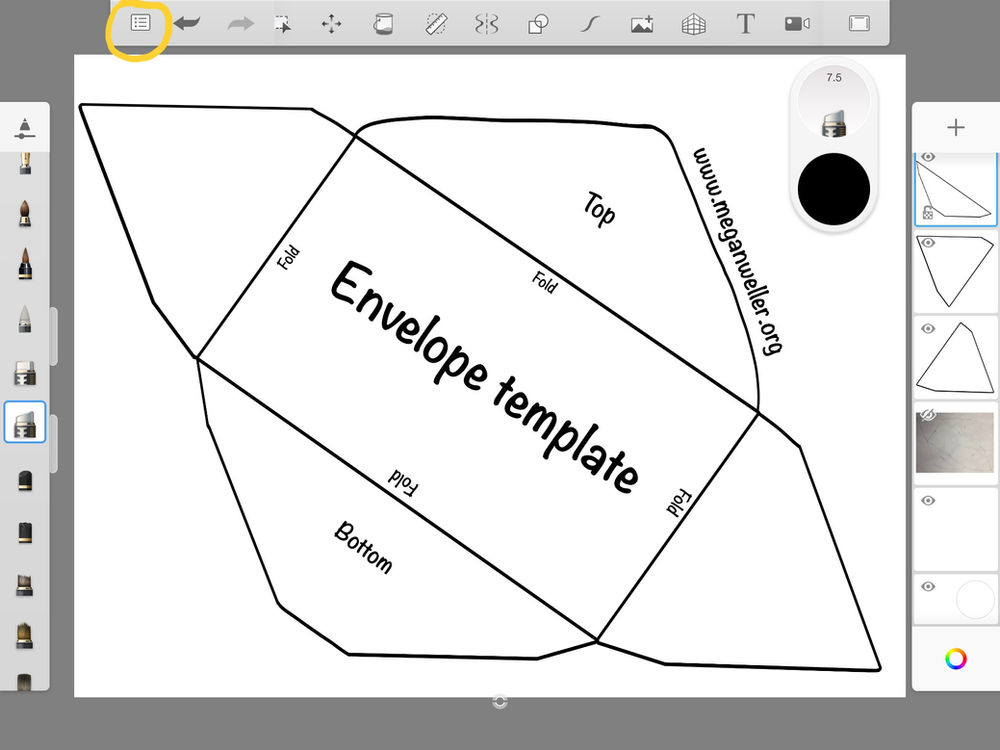Choose the Selection tool
The height and width of the screenshot is (750, 1000).
pyautogui.click(x=283, y=24)
